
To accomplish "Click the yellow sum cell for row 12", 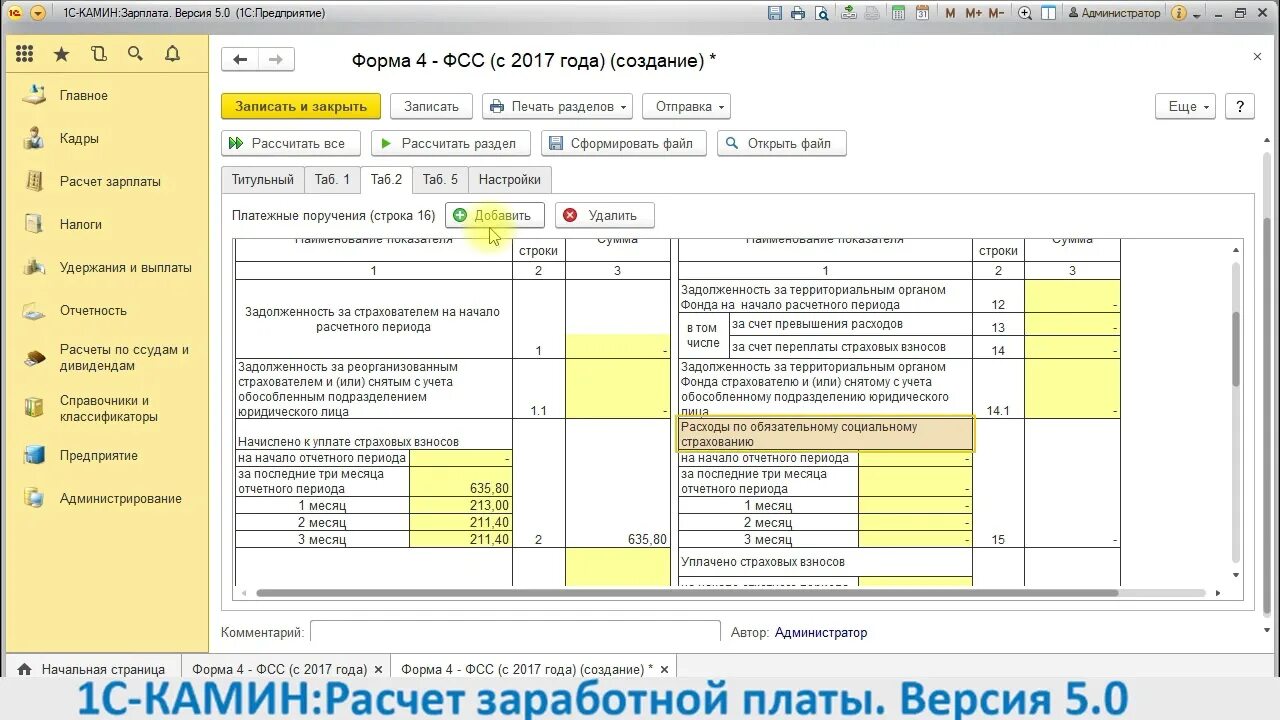I will (1072, 296).
